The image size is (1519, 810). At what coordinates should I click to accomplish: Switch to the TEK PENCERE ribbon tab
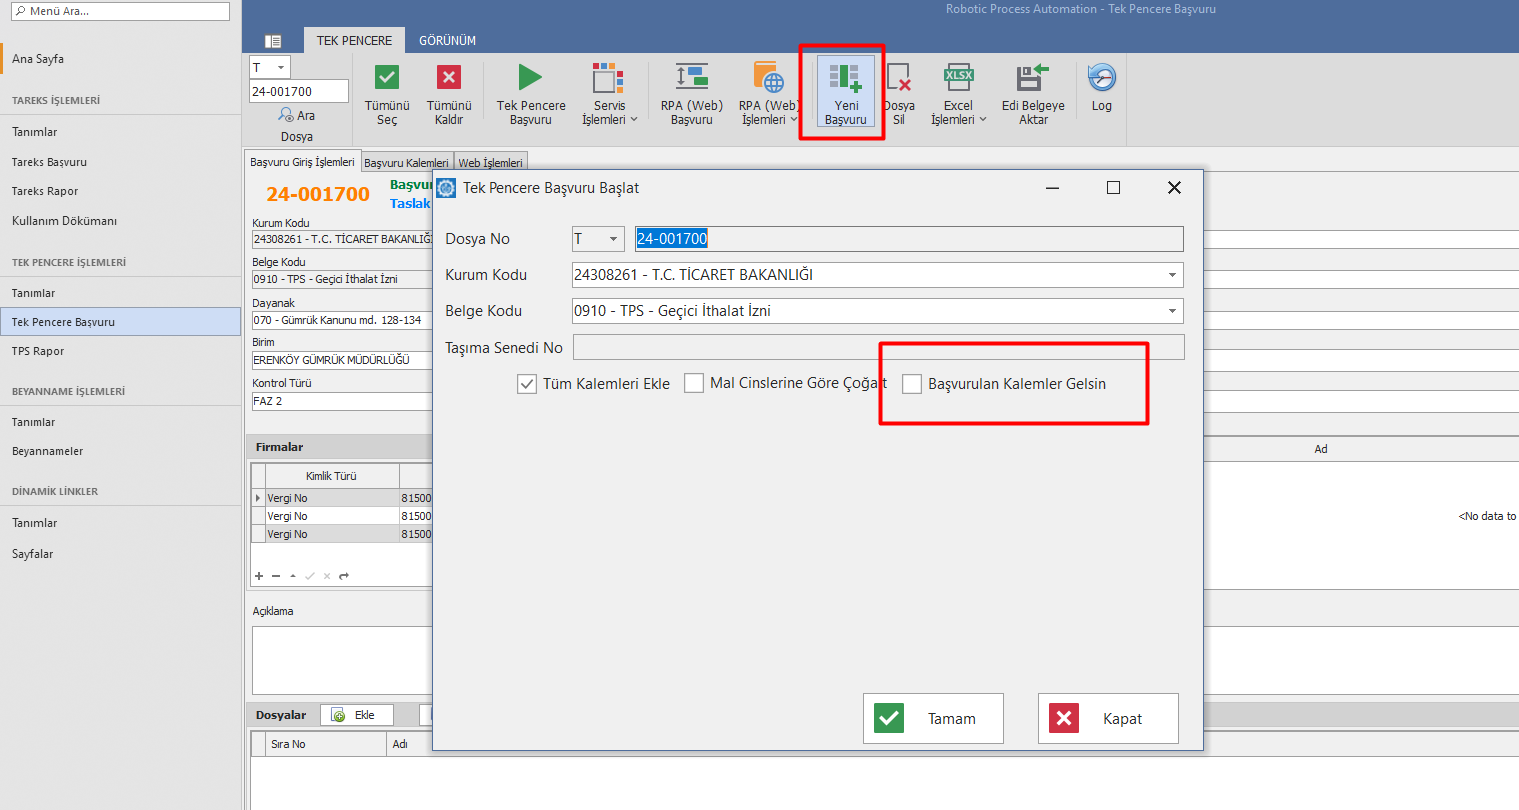point(354,40)
